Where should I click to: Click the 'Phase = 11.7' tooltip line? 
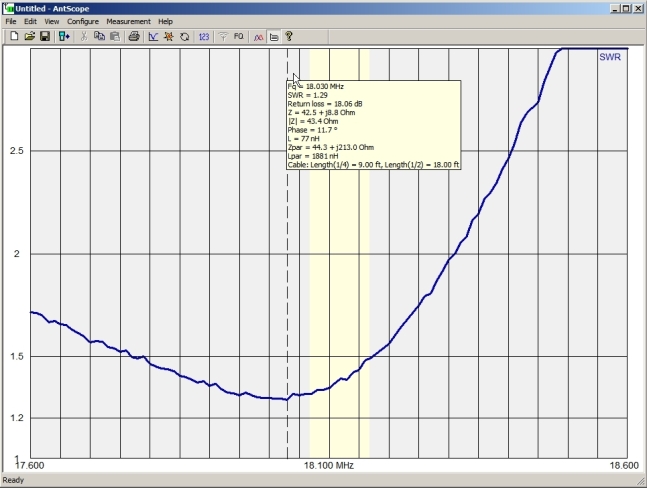pos(312,130)
